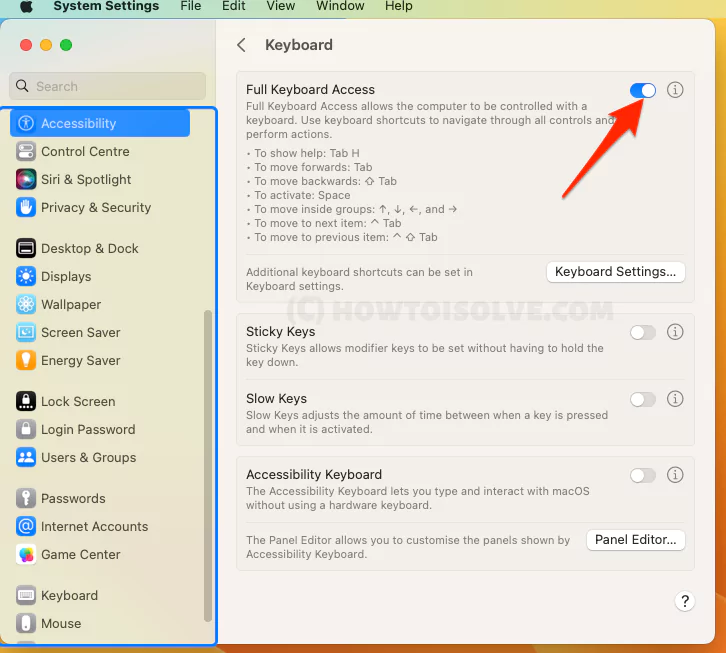Click the Game Center icon

(x=26, y=554)
